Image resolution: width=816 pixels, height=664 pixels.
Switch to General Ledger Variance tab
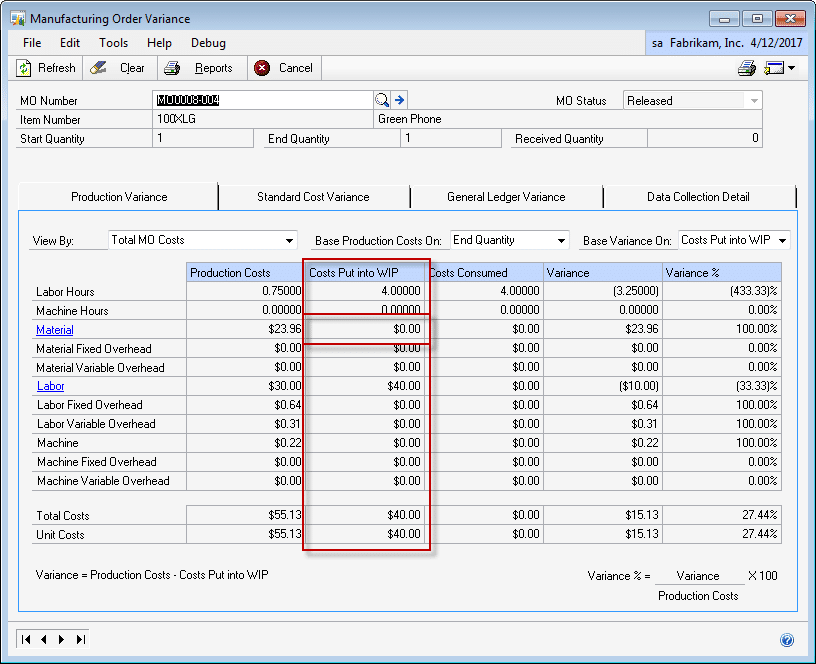pos(506,197)
